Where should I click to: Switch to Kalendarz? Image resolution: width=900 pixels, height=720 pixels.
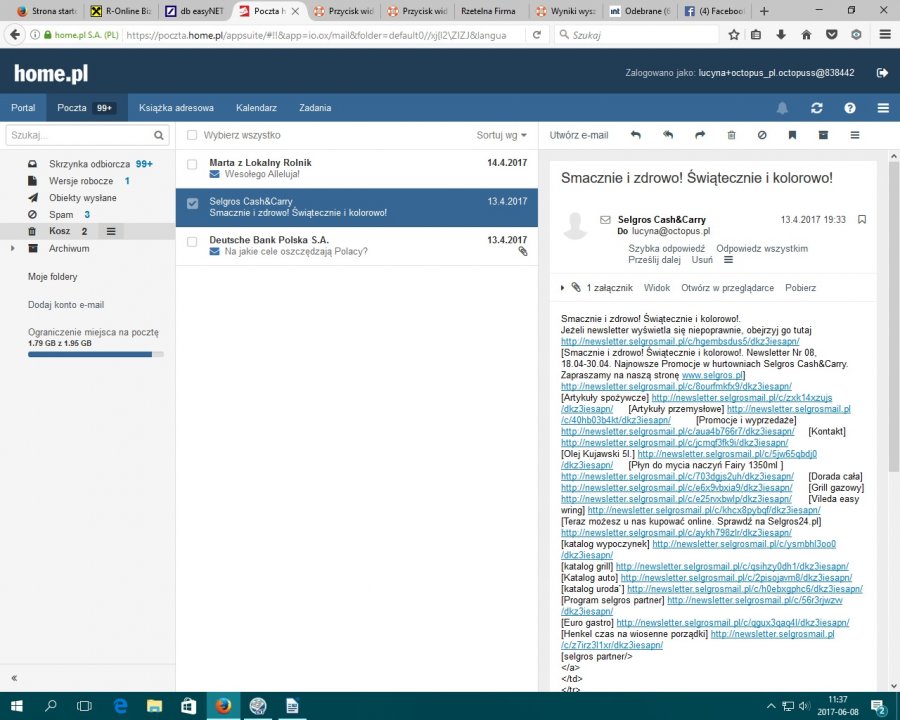(256, 108)
